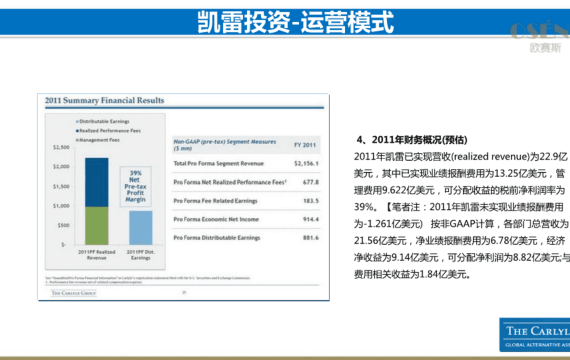Screen dimensions: 570x360
Task: Click the 39% Net Pre-tax Profit Margin box
Action: [136, 186]
